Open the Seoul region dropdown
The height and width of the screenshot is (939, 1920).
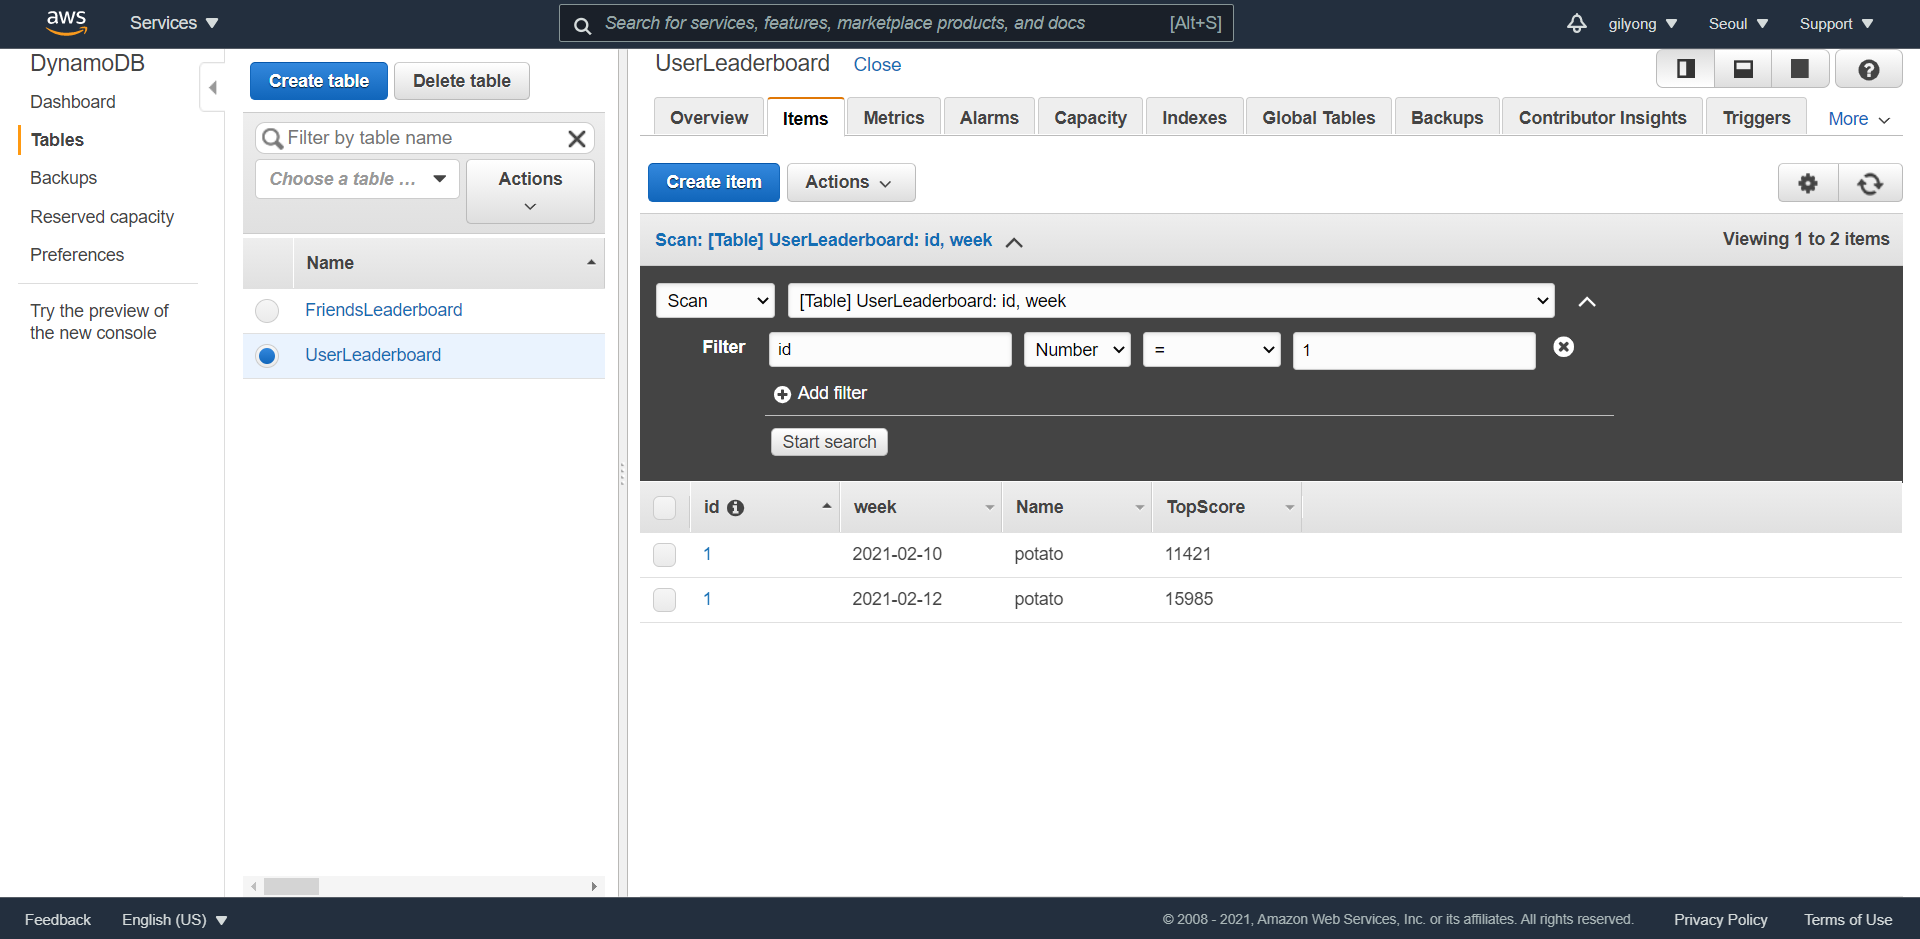point(1738,24)
